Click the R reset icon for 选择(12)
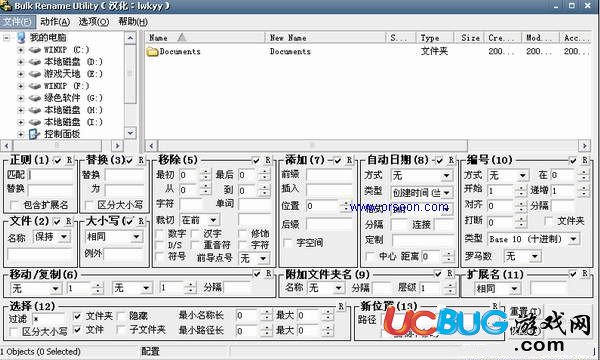The height and width of the screenshot is (360, 600). tap(341, 306)
